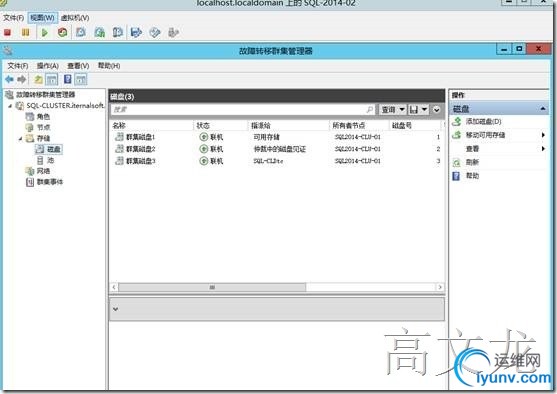Click the connect USB device toolbar icon
Image resolution: width=557 pixels, height=394 pixels.
[x=173, y=33]
